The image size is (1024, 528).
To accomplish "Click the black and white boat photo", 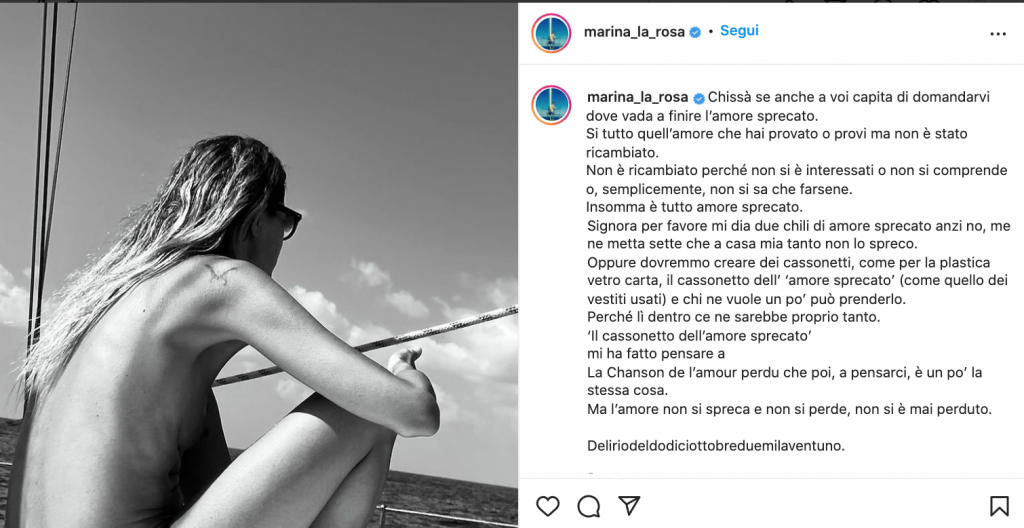I will point(259,265).
